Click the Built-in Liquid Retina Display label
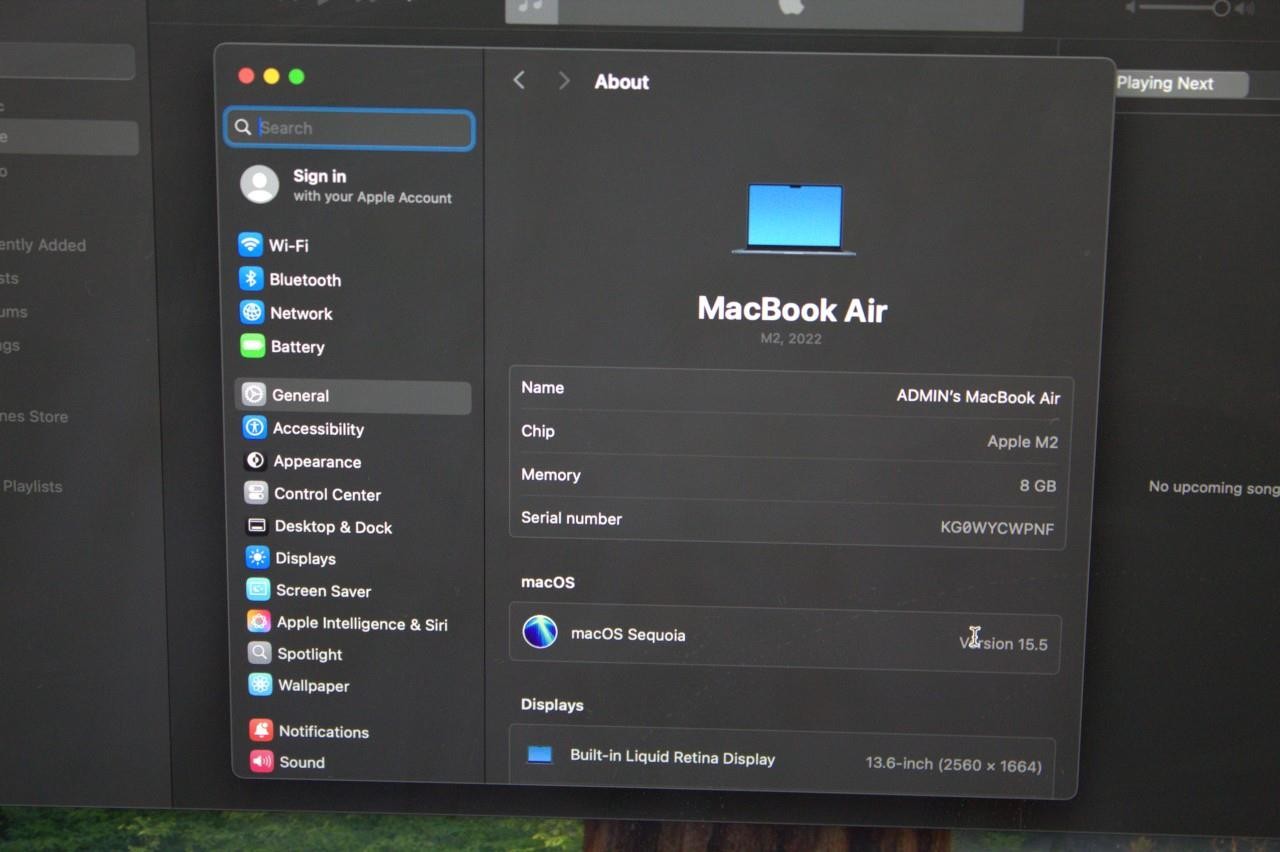The height and width of the screenshot is (852, 1280). click(x=672, y=758)
